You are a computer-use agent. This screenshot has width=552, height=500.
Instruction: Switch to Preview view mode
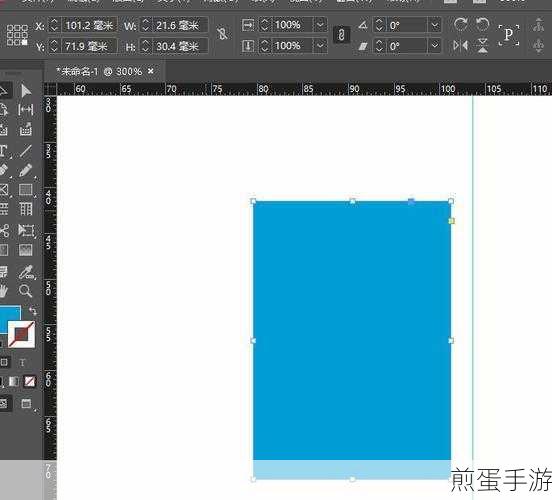[26, 404]
